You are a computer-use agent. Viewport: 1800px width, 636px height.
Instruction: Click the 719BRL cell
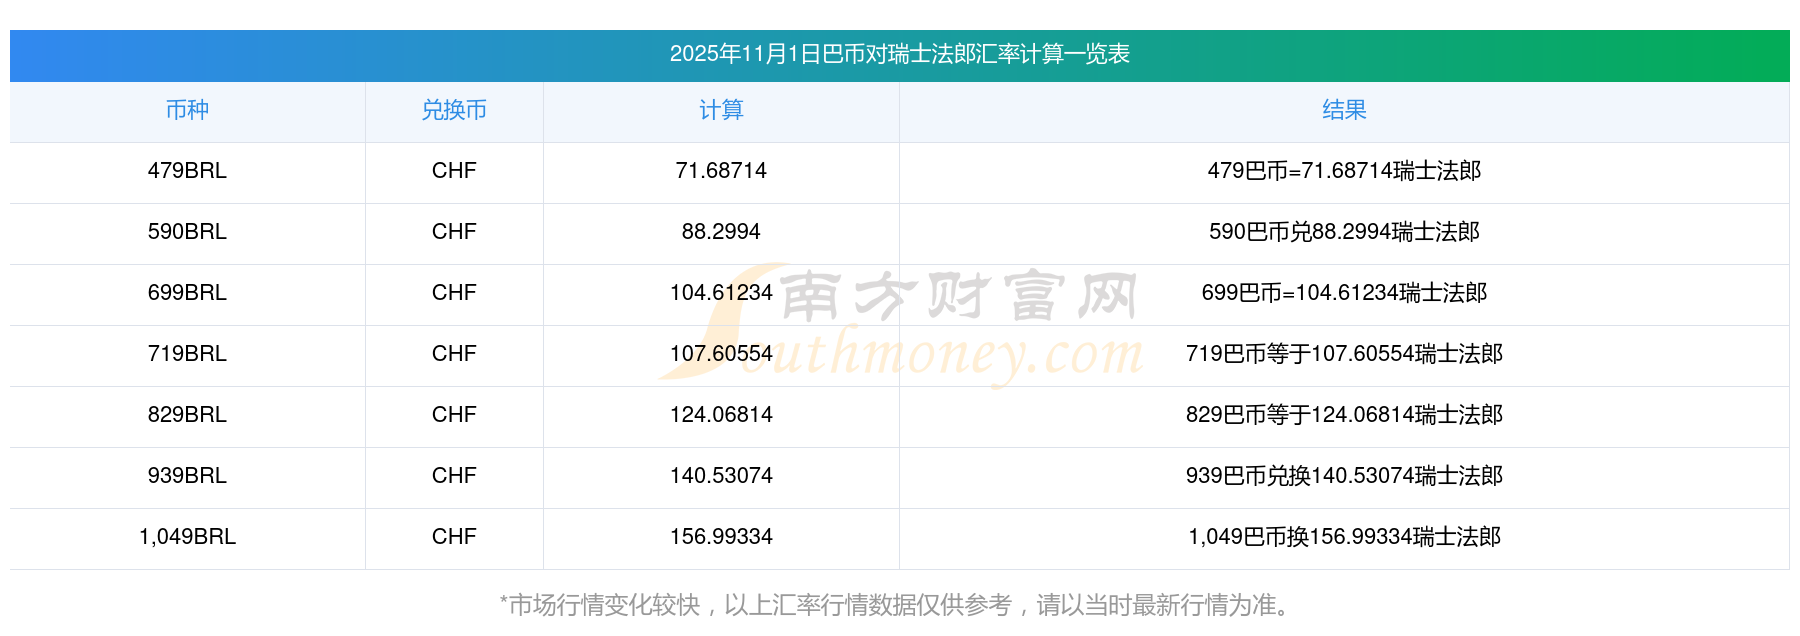click(187, 354)
